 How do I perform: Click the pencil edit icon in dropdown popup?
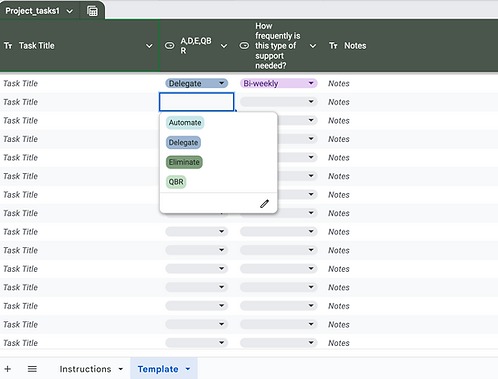click(x=264, y=204)
